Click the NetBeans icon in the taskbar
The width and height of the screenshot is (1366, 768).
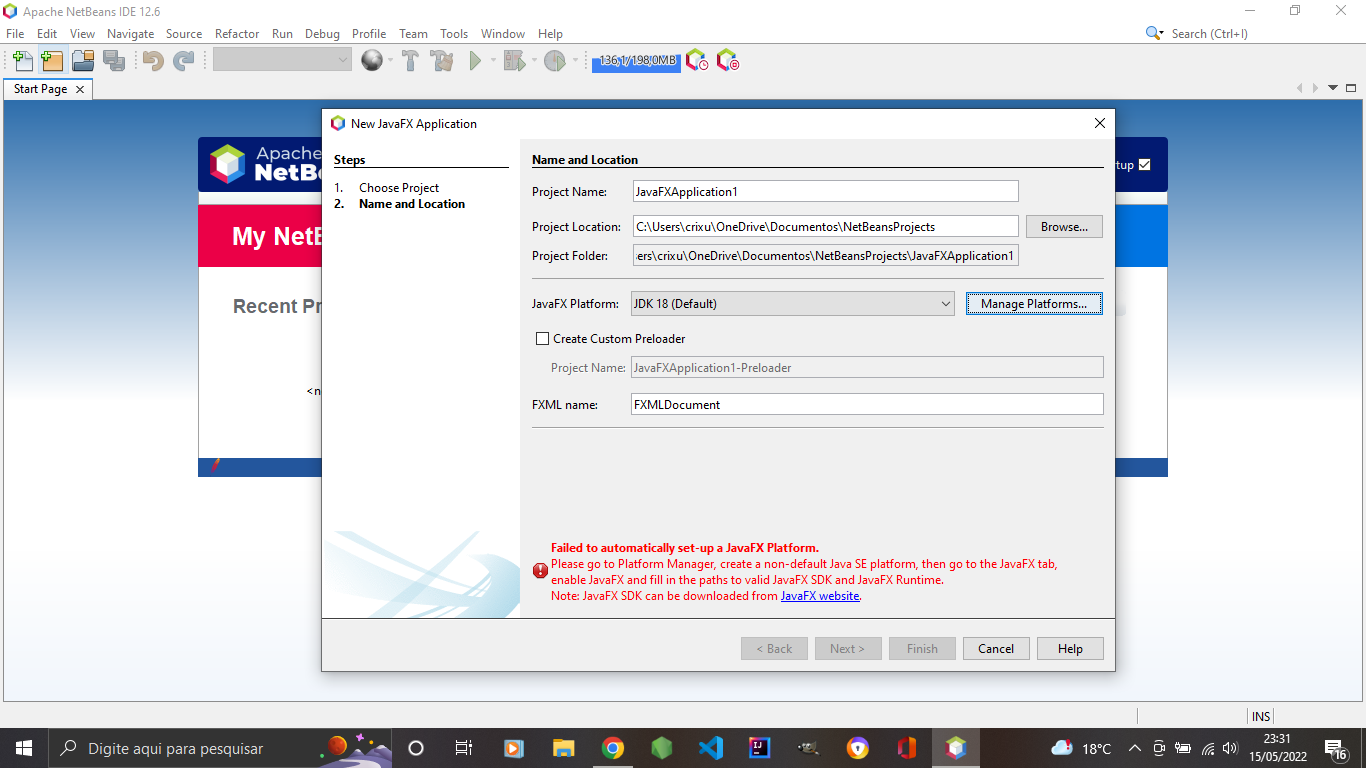pos(956,748)
